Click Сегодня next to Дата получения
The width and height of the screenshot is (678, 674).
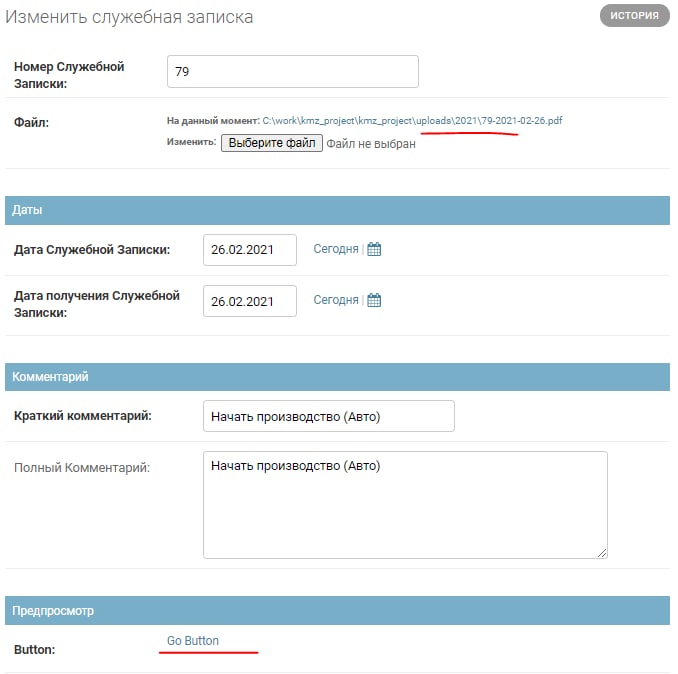[336, 300]
